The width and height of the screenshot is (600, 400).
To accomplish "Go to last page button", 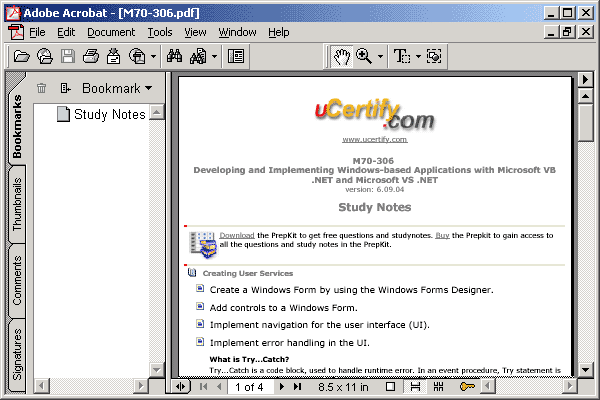I will [297, 387].
